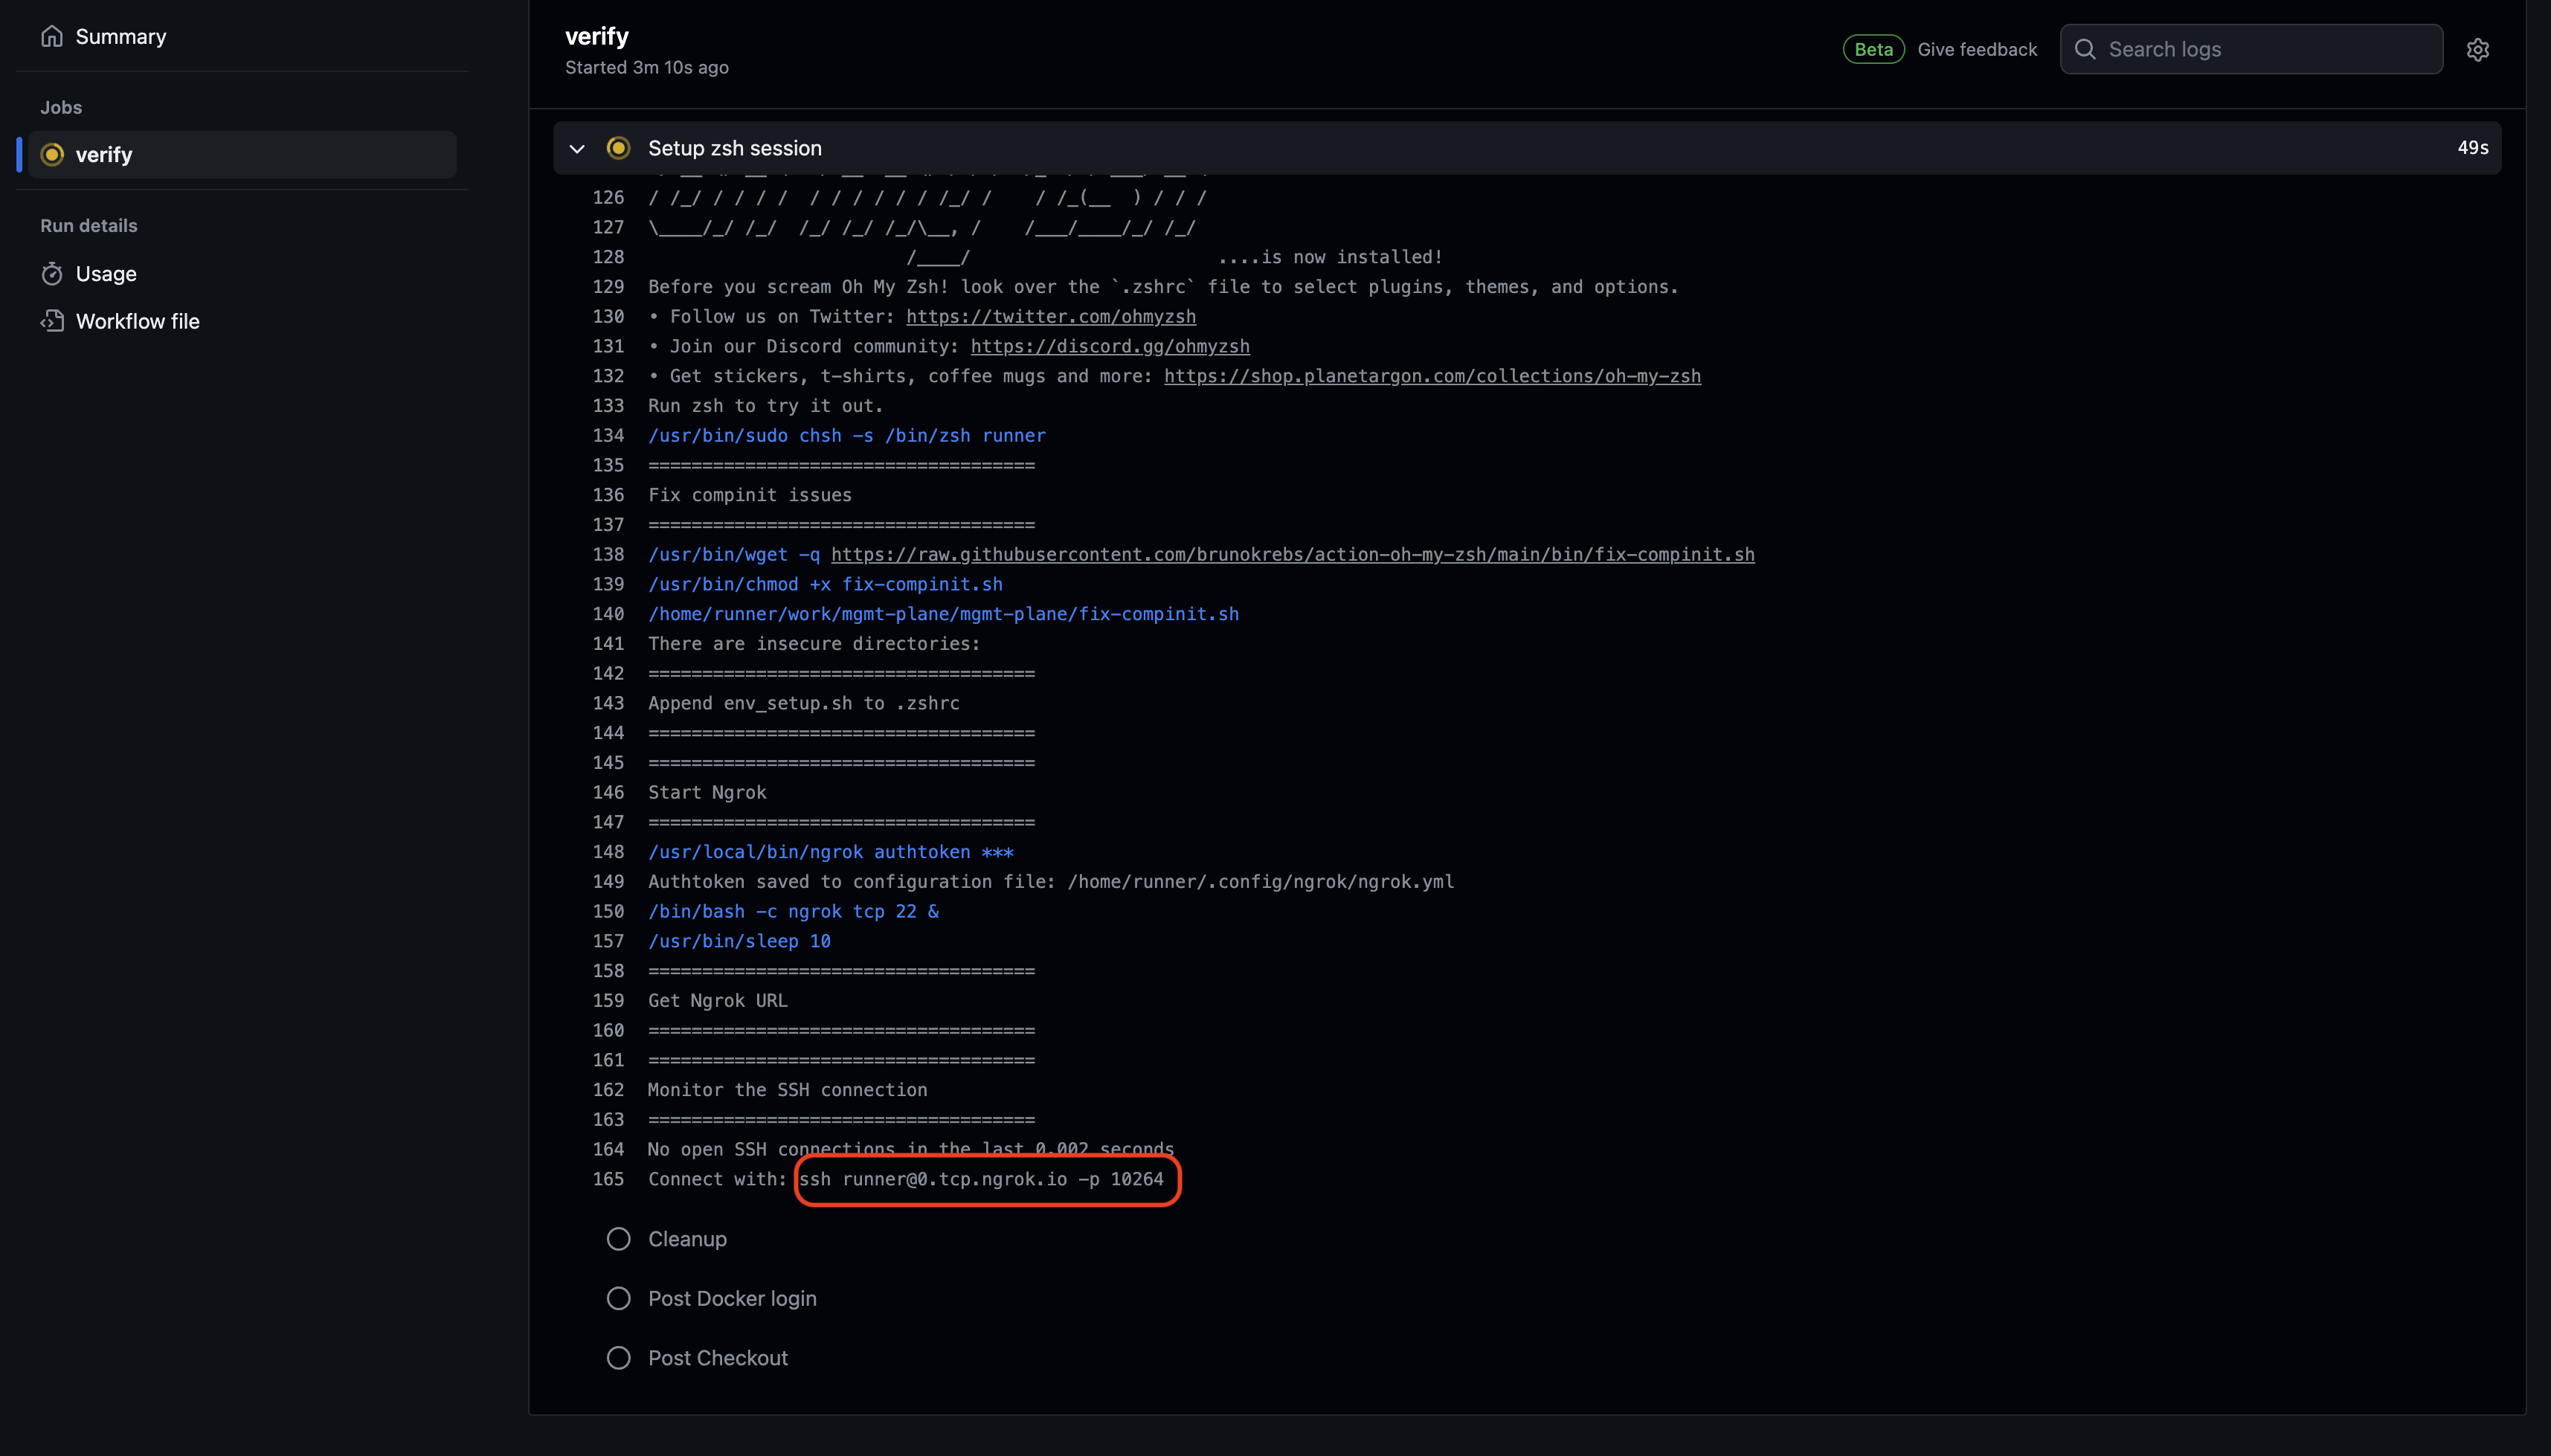
Task: Collapse the Setup zsh session step
Action: coord(577,148)
